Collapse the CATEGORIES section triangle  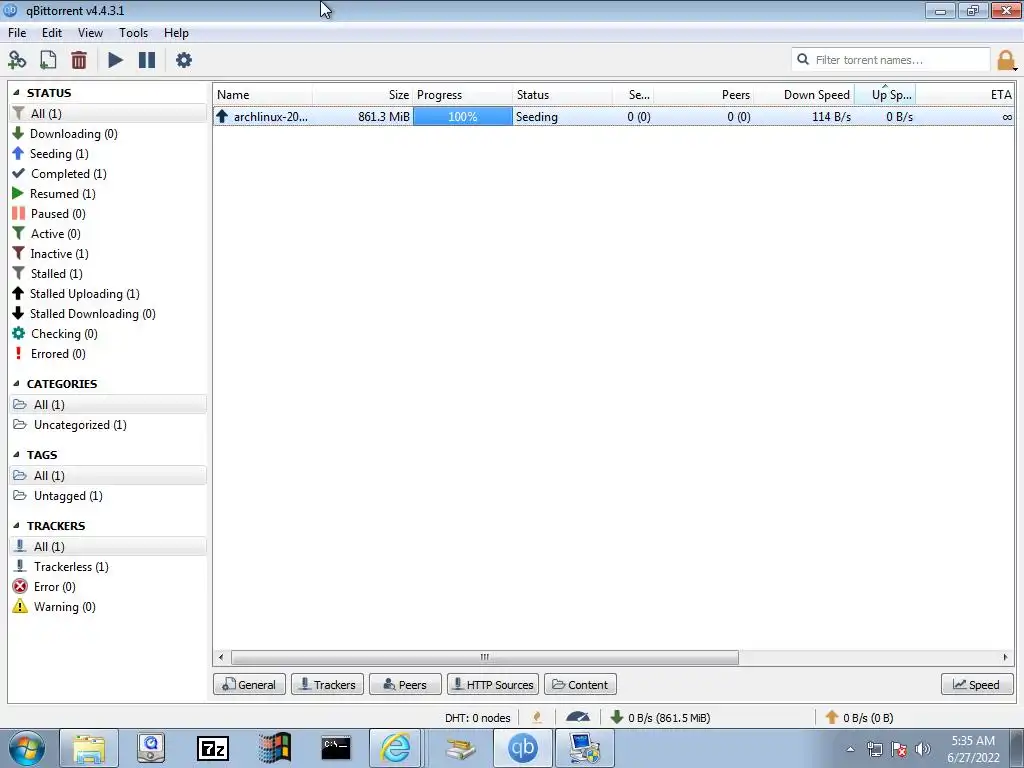click(16, 384)
